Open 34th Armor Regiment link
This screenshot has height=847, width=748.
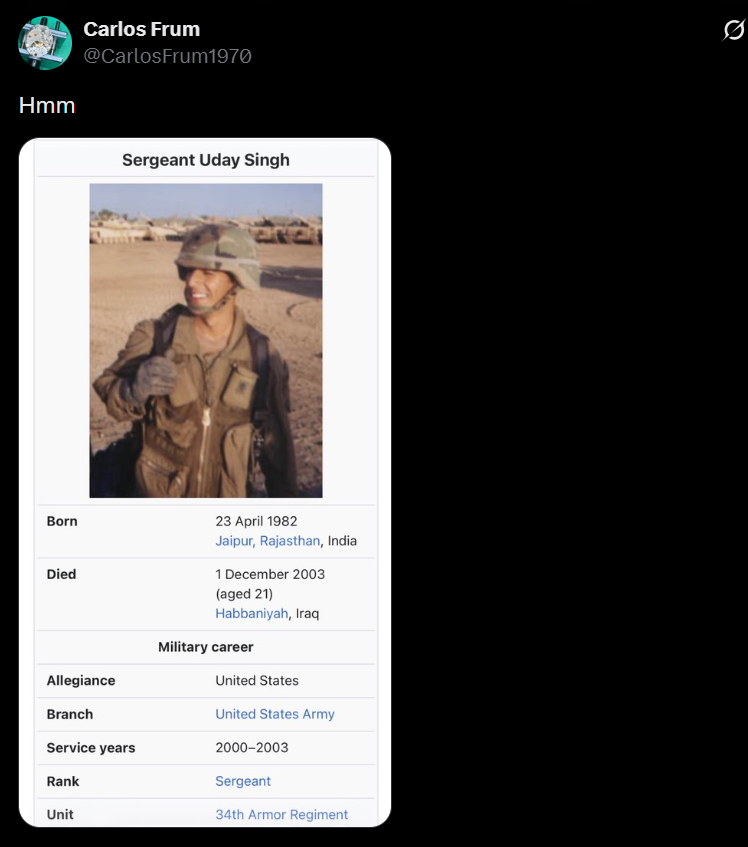tap(281, 815)
